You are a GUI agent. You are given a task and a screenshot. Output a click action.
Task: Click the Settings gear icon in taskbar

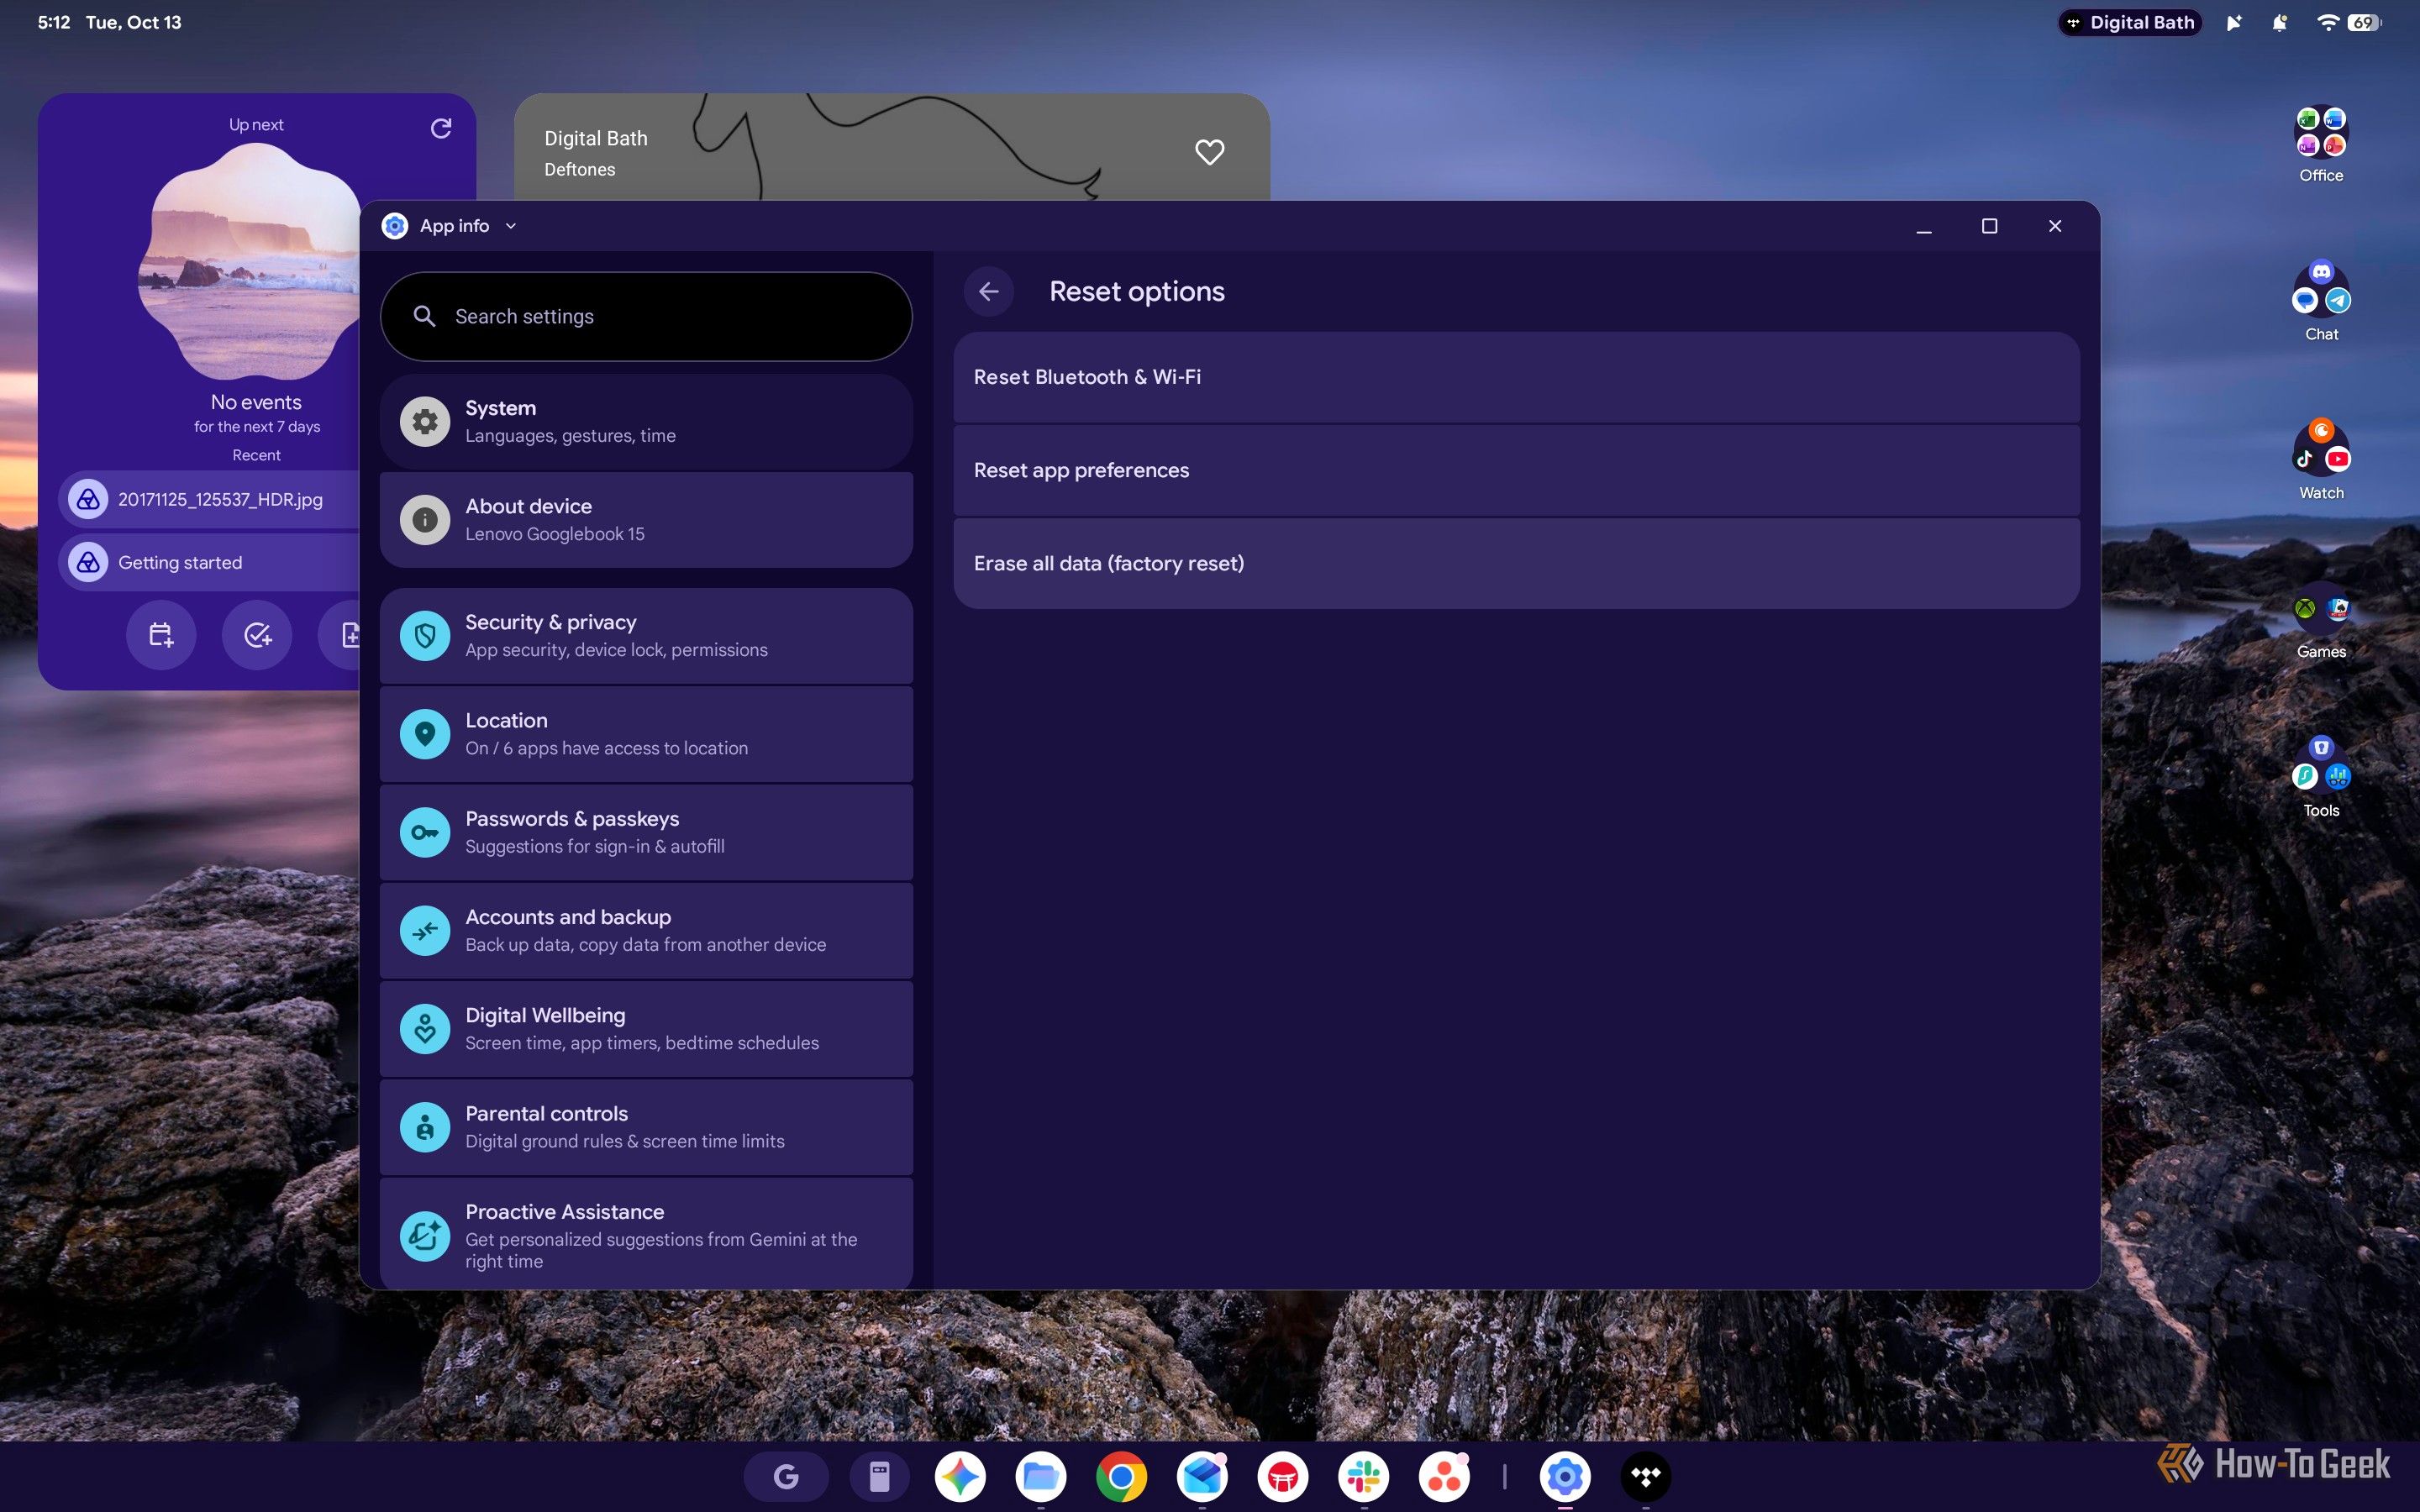[1565, 1476]
